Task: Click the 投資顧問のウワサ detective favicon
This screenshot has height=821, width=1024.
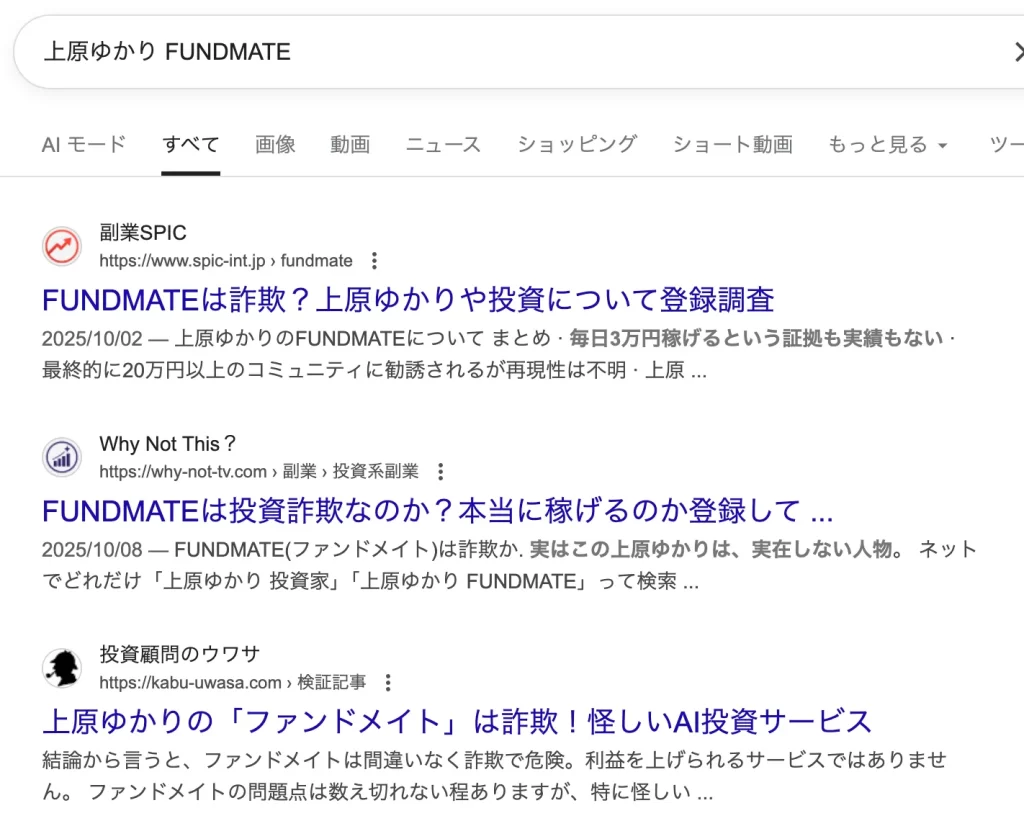Action: coord(62,668)
